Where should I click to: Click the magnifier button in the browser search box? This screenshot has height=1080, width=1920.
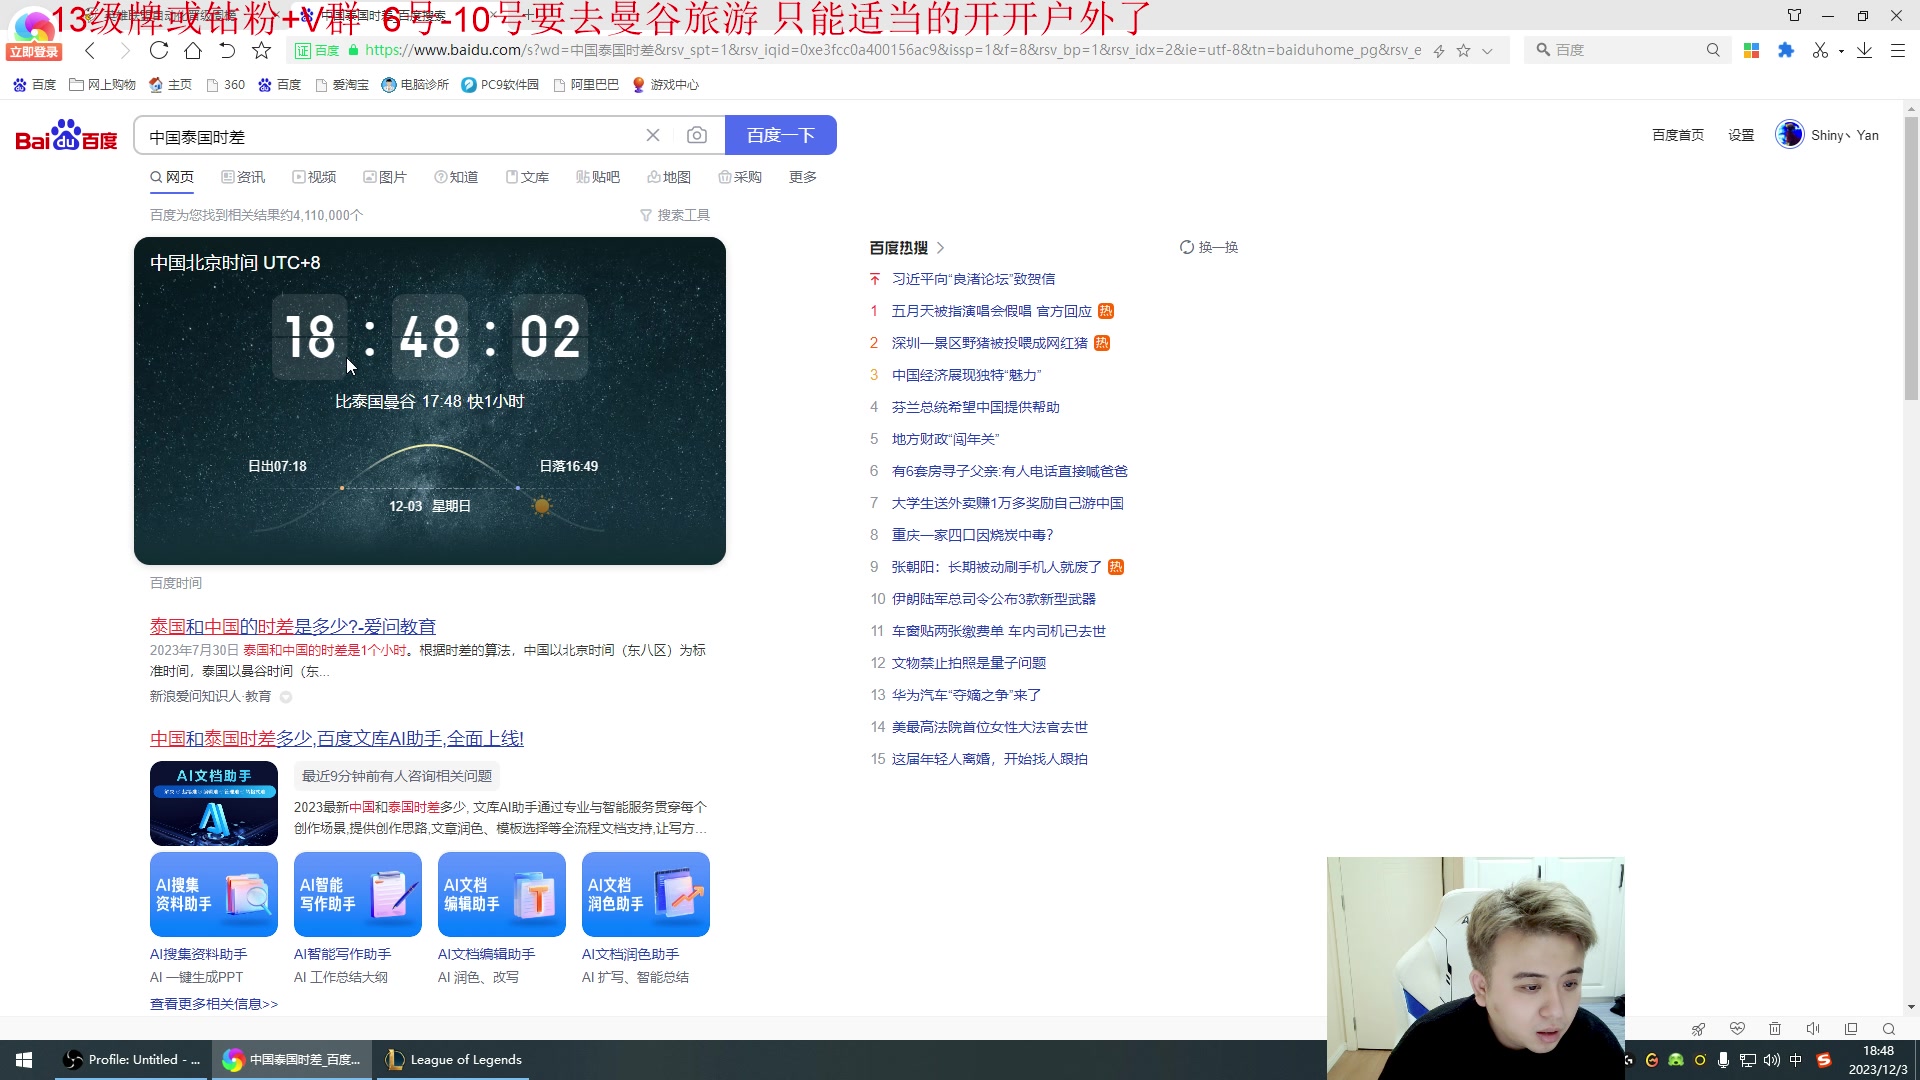1713,50
